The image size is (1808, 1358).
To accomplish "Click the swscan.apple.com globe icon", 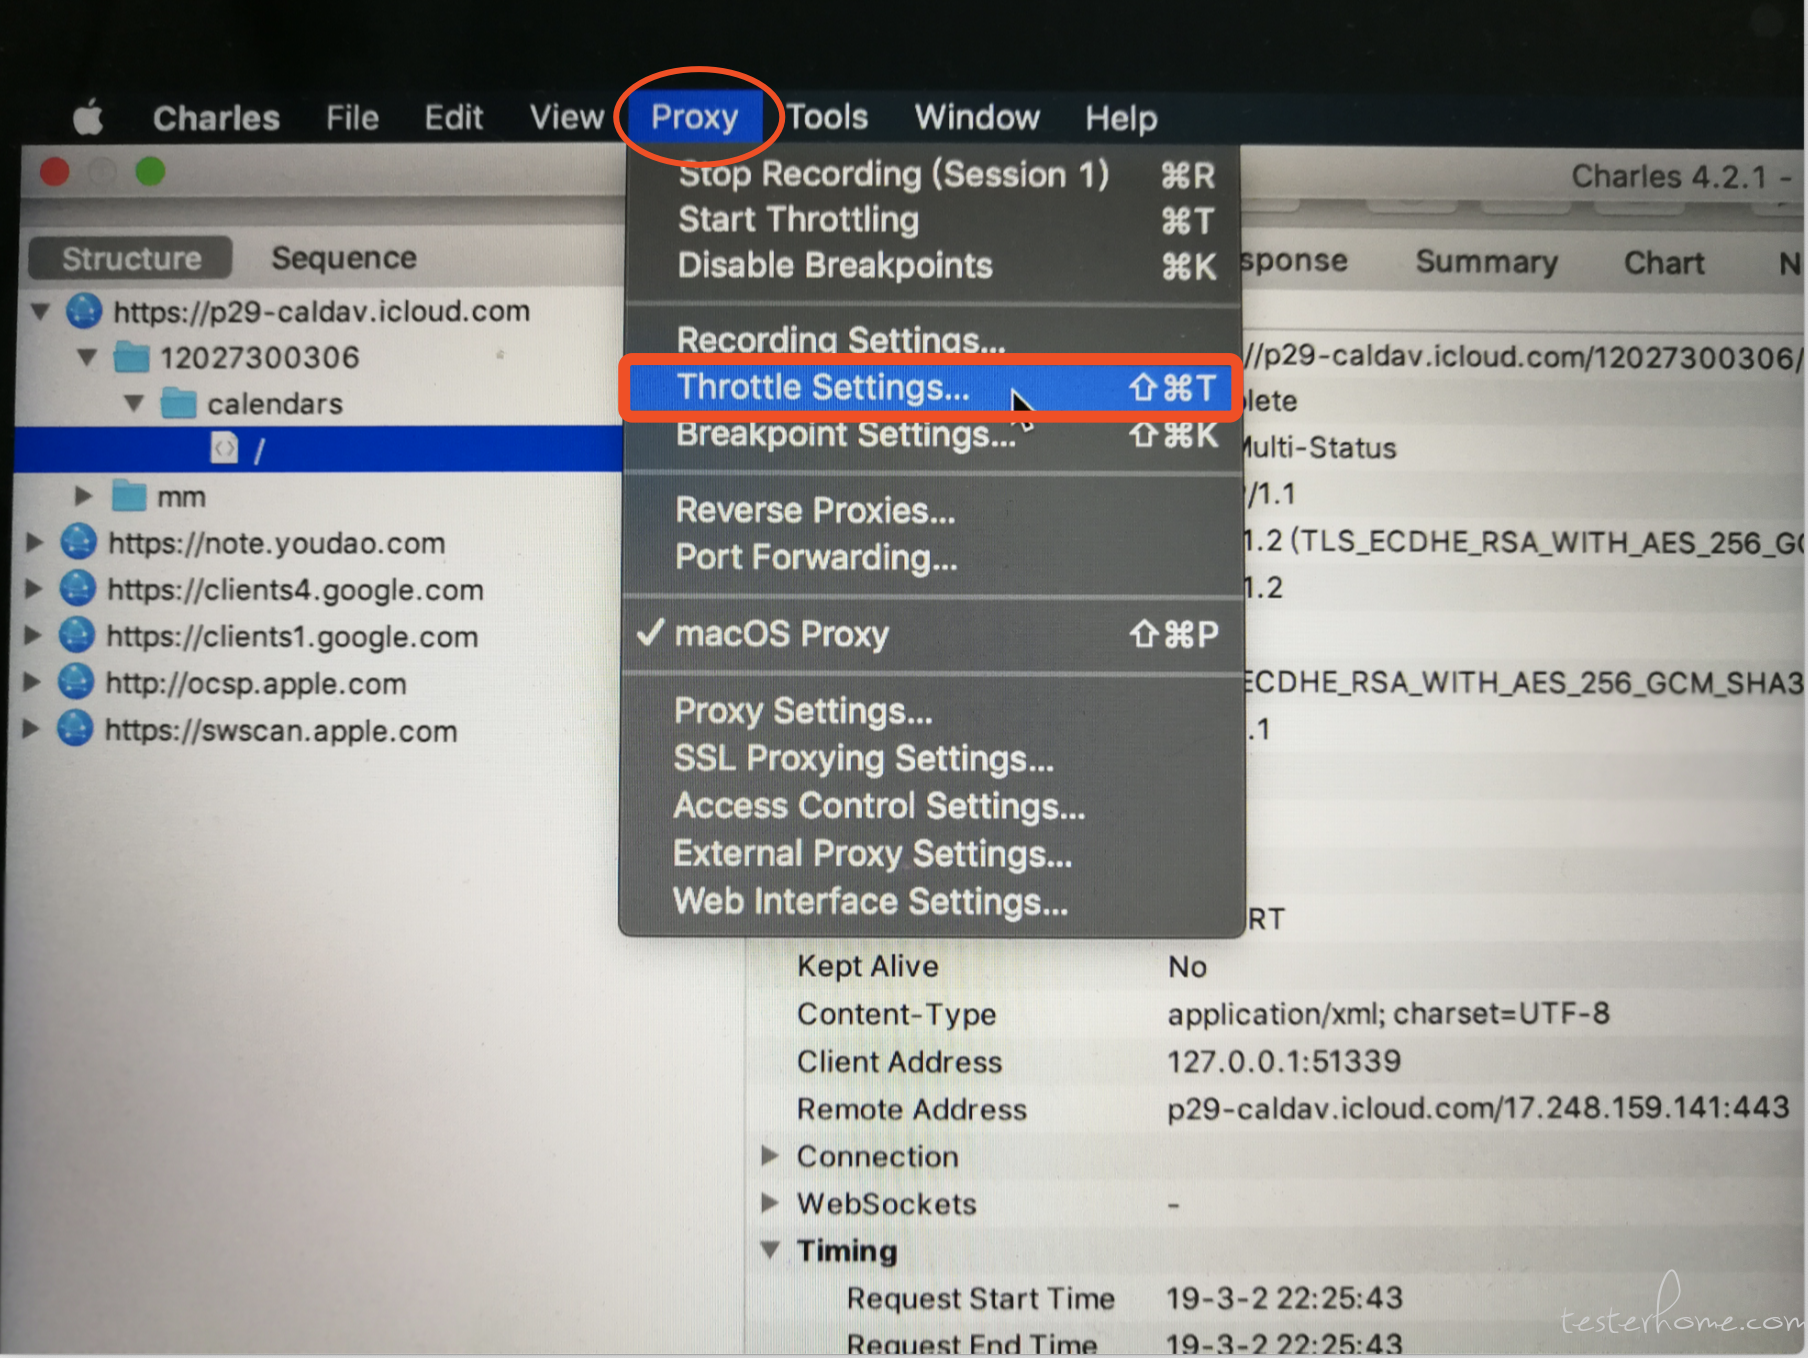I will [74, 729].
